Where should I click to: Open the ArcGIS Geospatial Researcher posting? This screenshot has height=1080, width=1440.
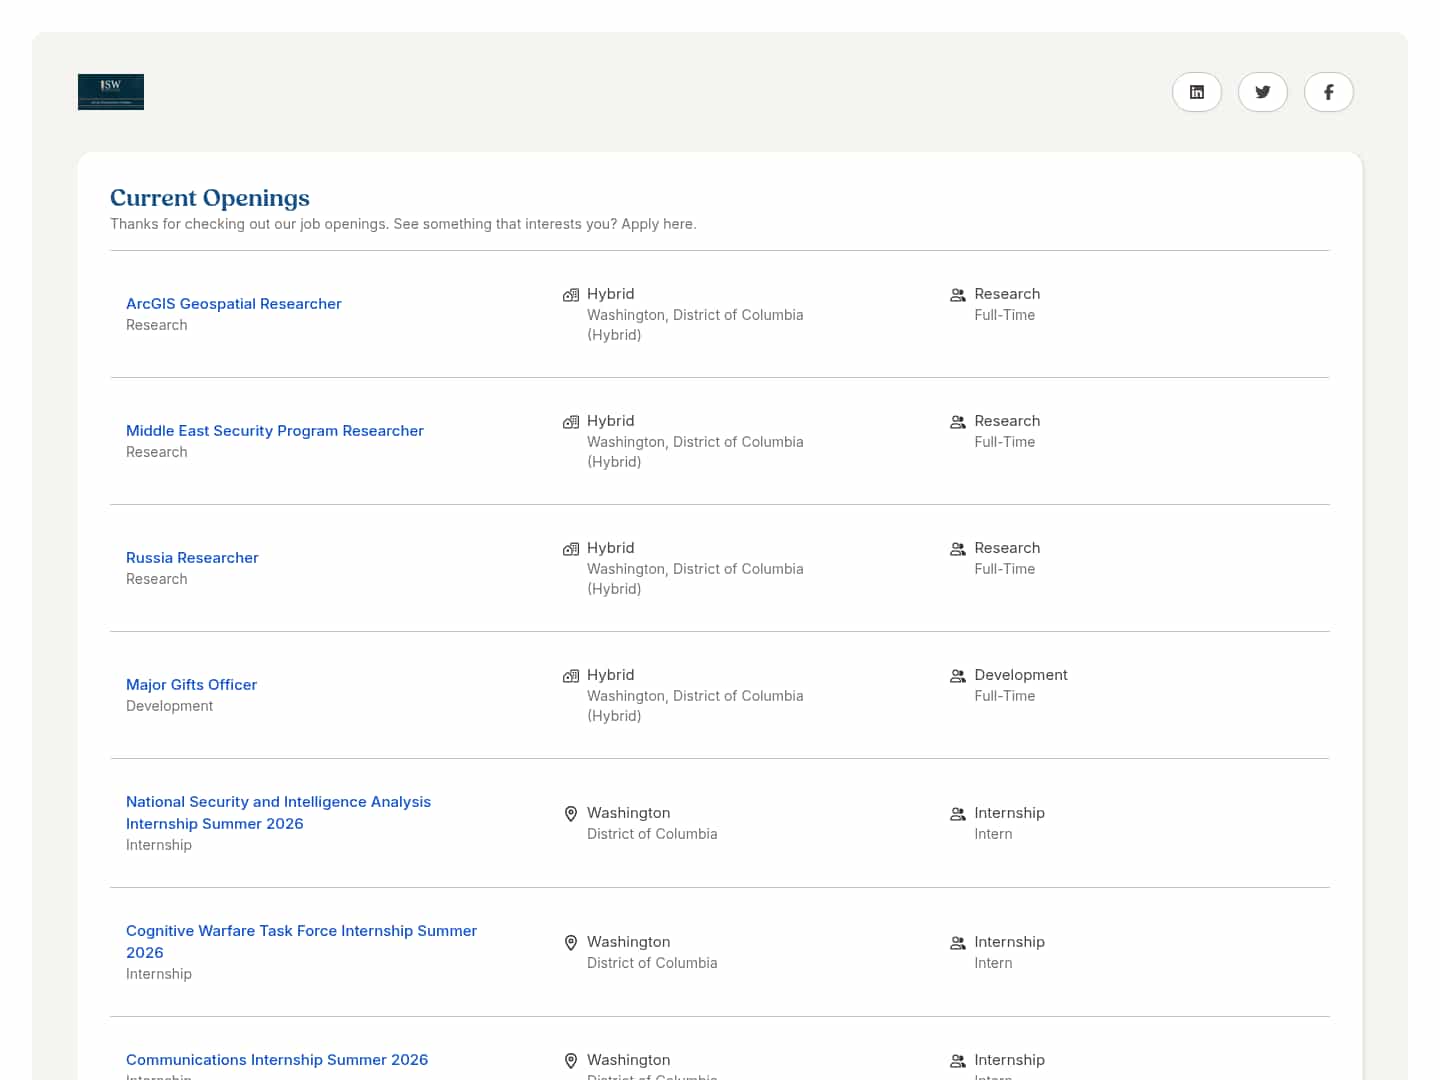pos(233,304)
